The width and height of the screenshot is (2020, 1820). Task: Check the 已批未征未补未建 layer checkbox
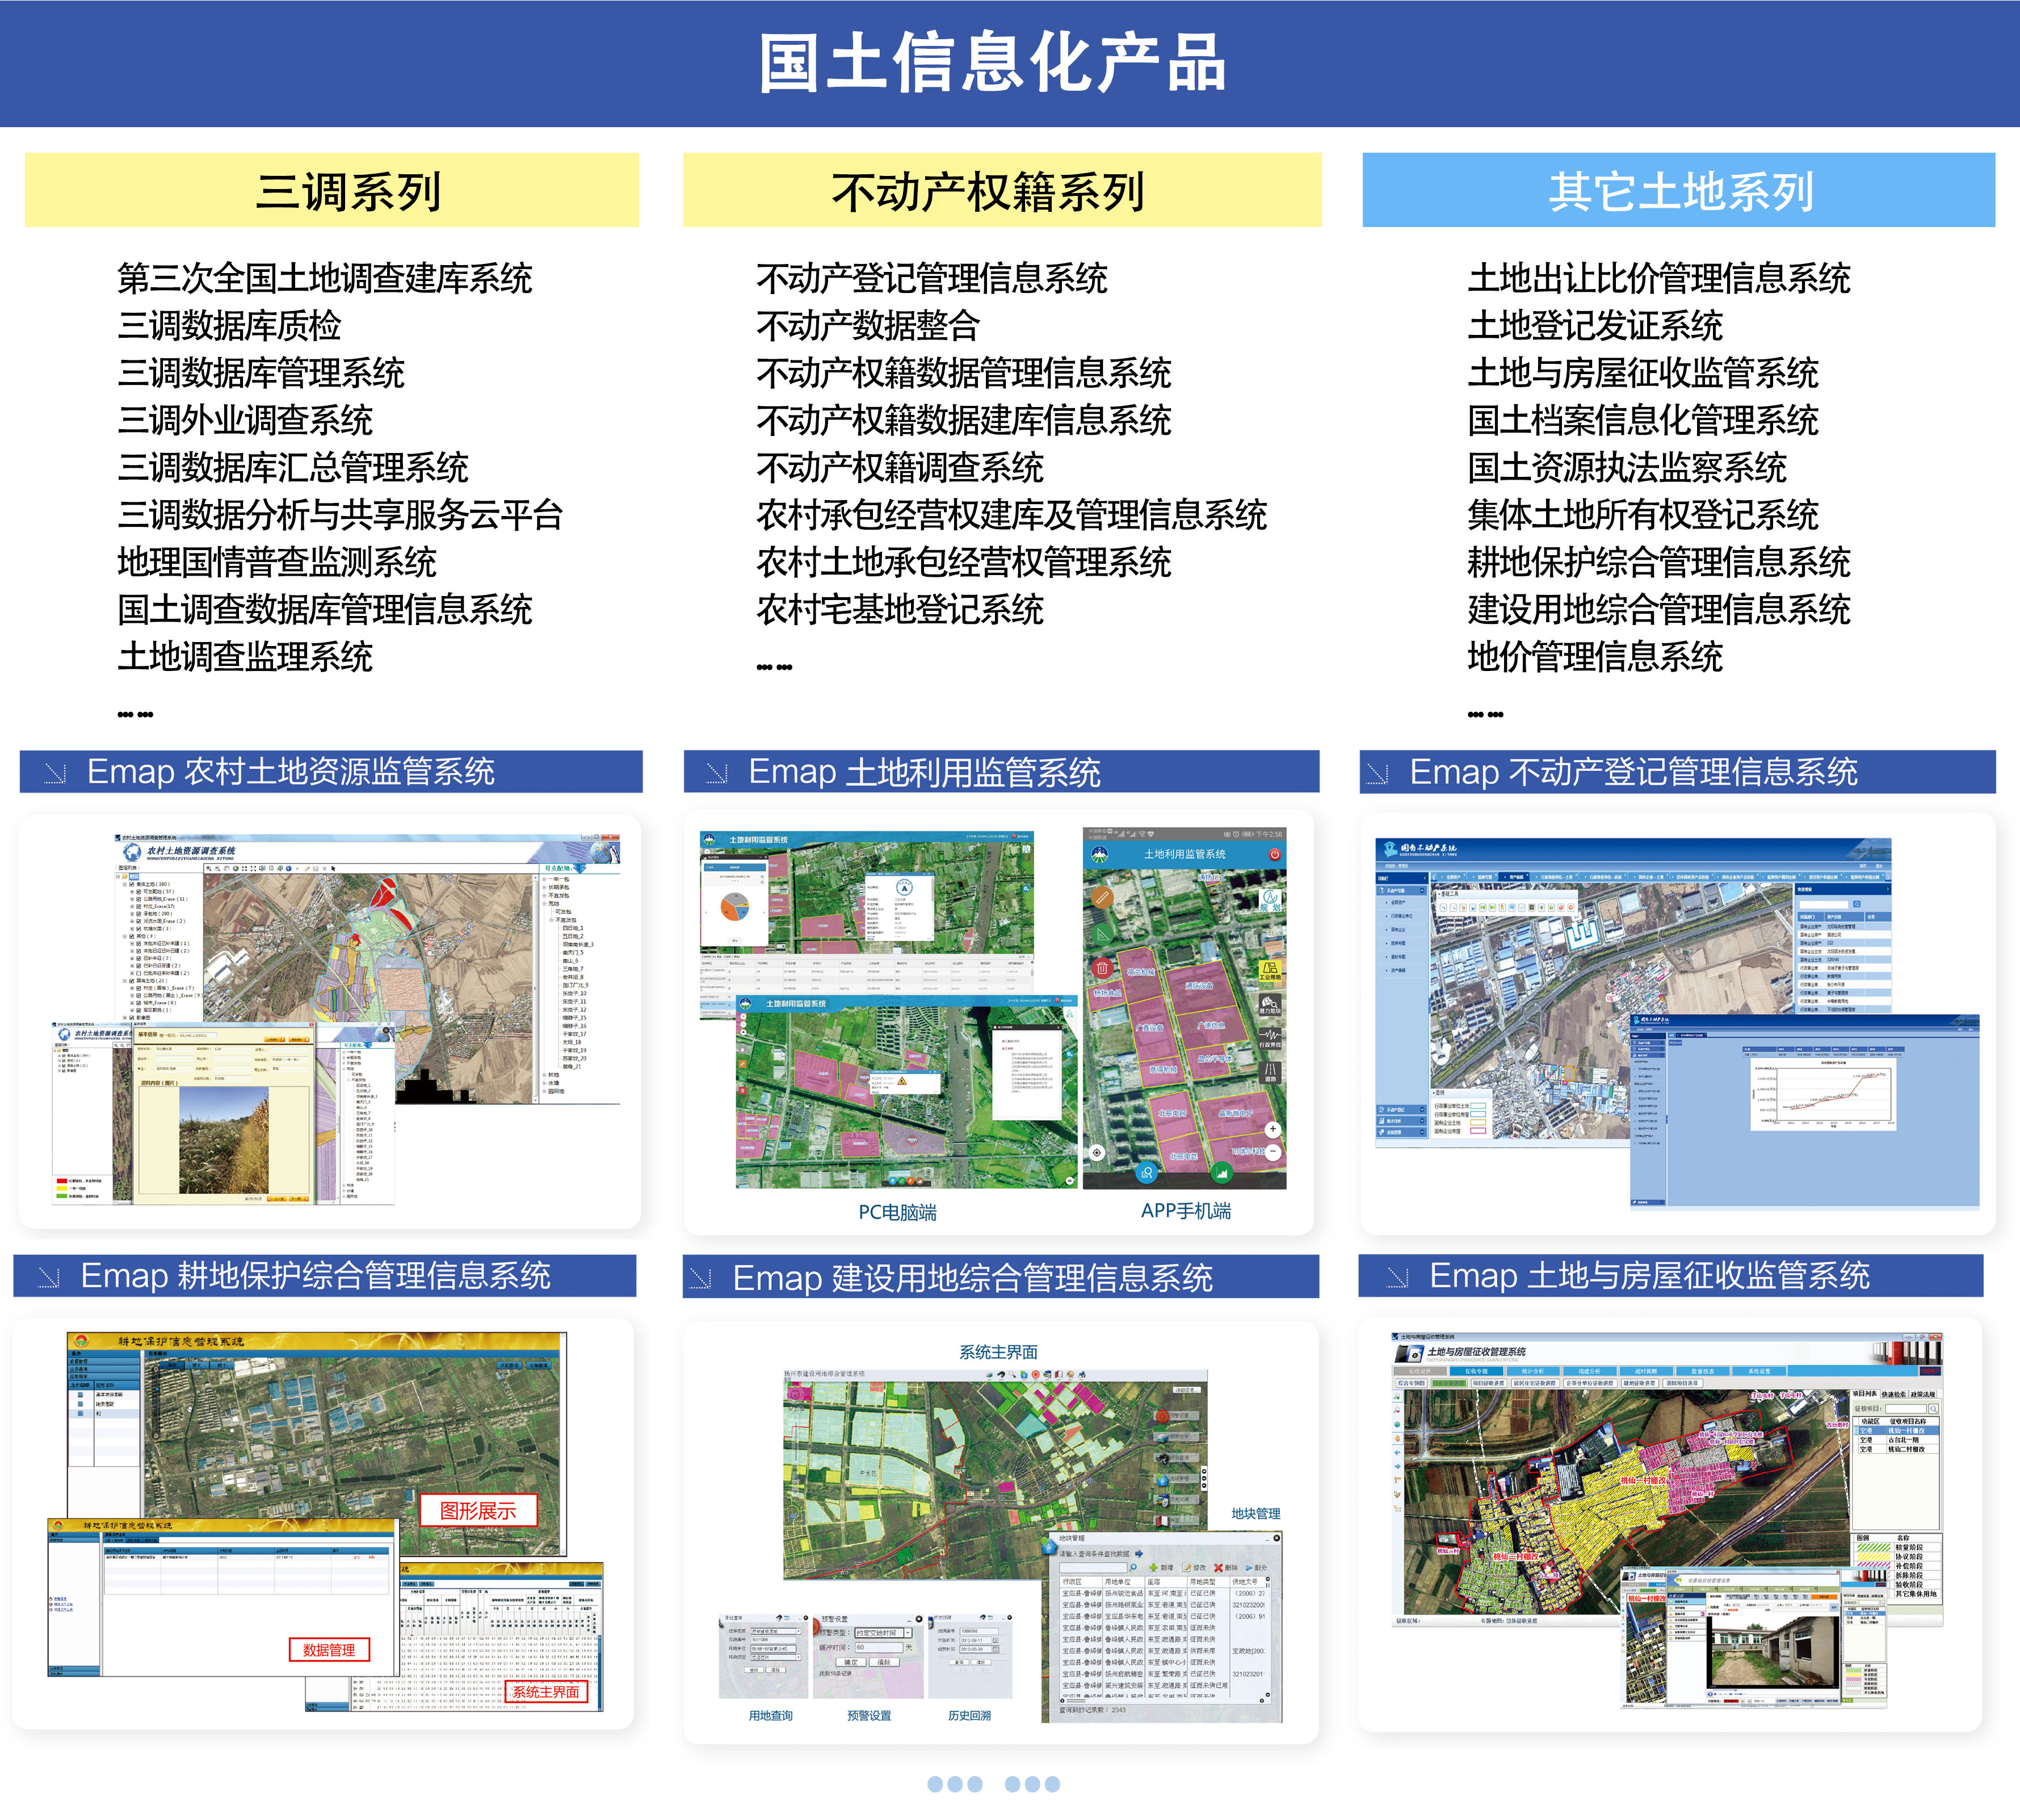coord(139,974)
